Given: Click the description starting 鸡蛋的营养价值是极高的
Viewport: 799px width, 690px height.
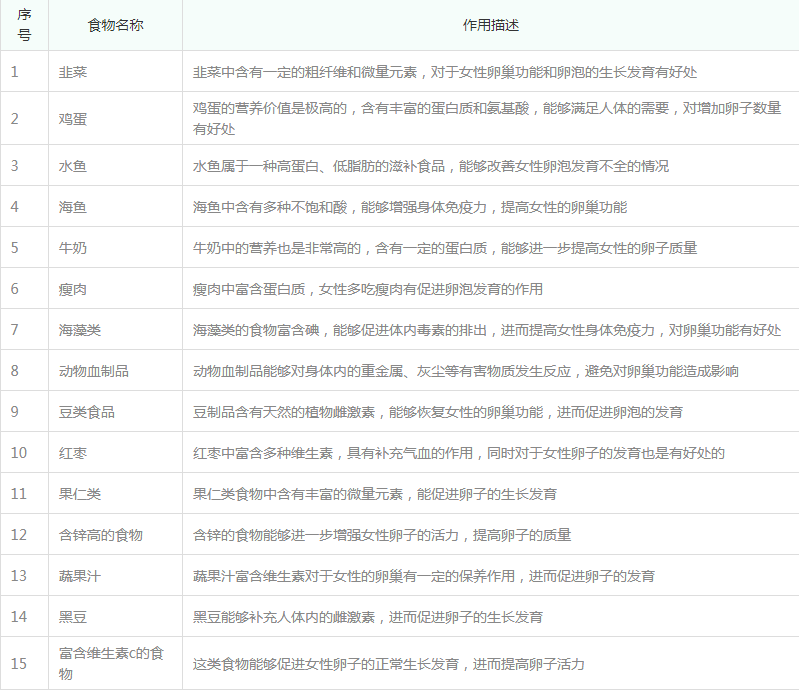Looking at the screenshot, I should (487, 119).
